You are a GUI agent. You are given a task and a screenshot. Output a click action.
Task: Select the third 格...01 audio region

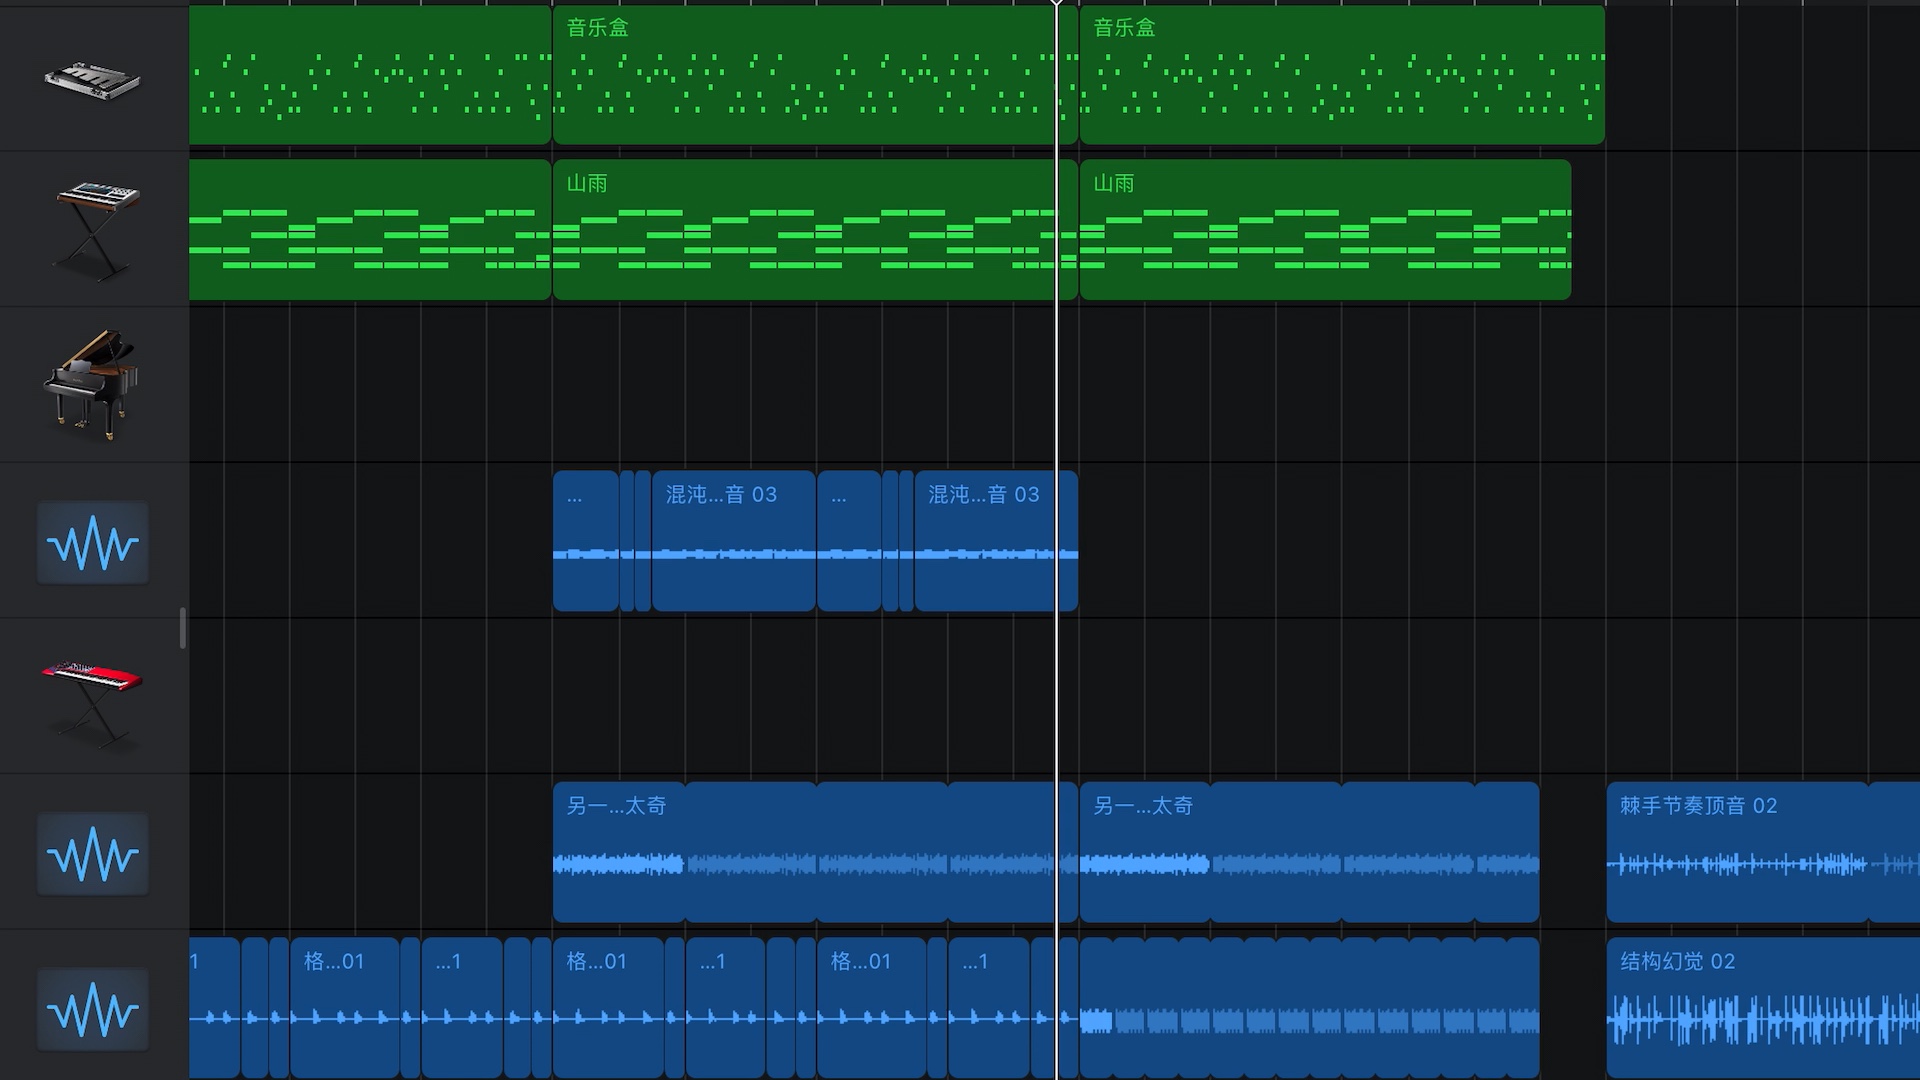[x=871, y=1008]
